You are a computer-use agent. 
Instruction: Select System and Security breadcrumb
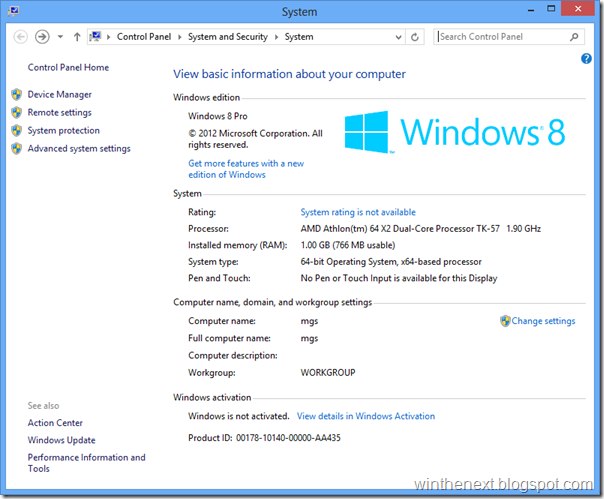pos(228,37)
